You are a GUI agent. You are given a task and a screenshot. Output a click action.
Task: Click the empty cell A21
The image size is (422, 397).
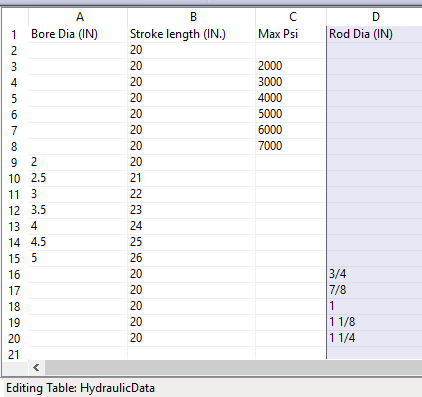click(78, 353)
